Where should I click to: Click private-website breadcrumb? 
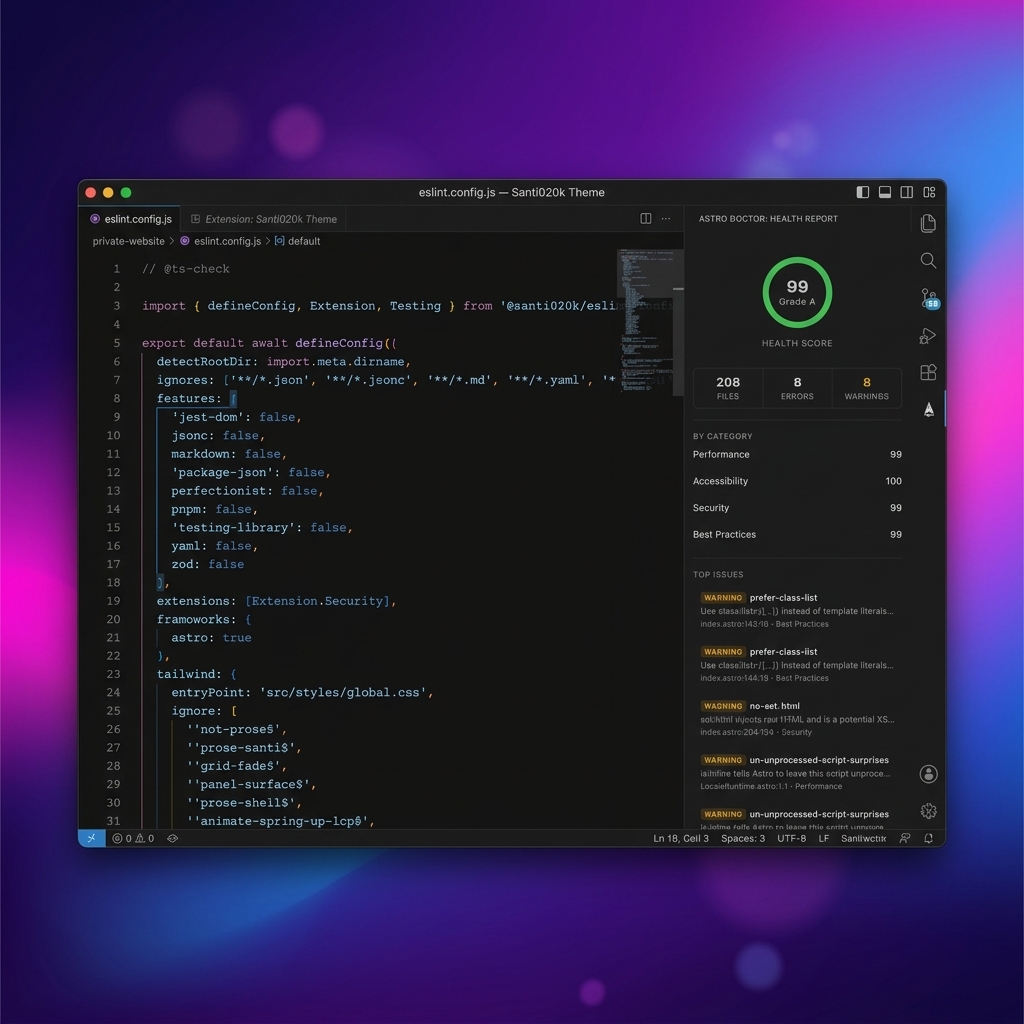click(x=128, y=241)
